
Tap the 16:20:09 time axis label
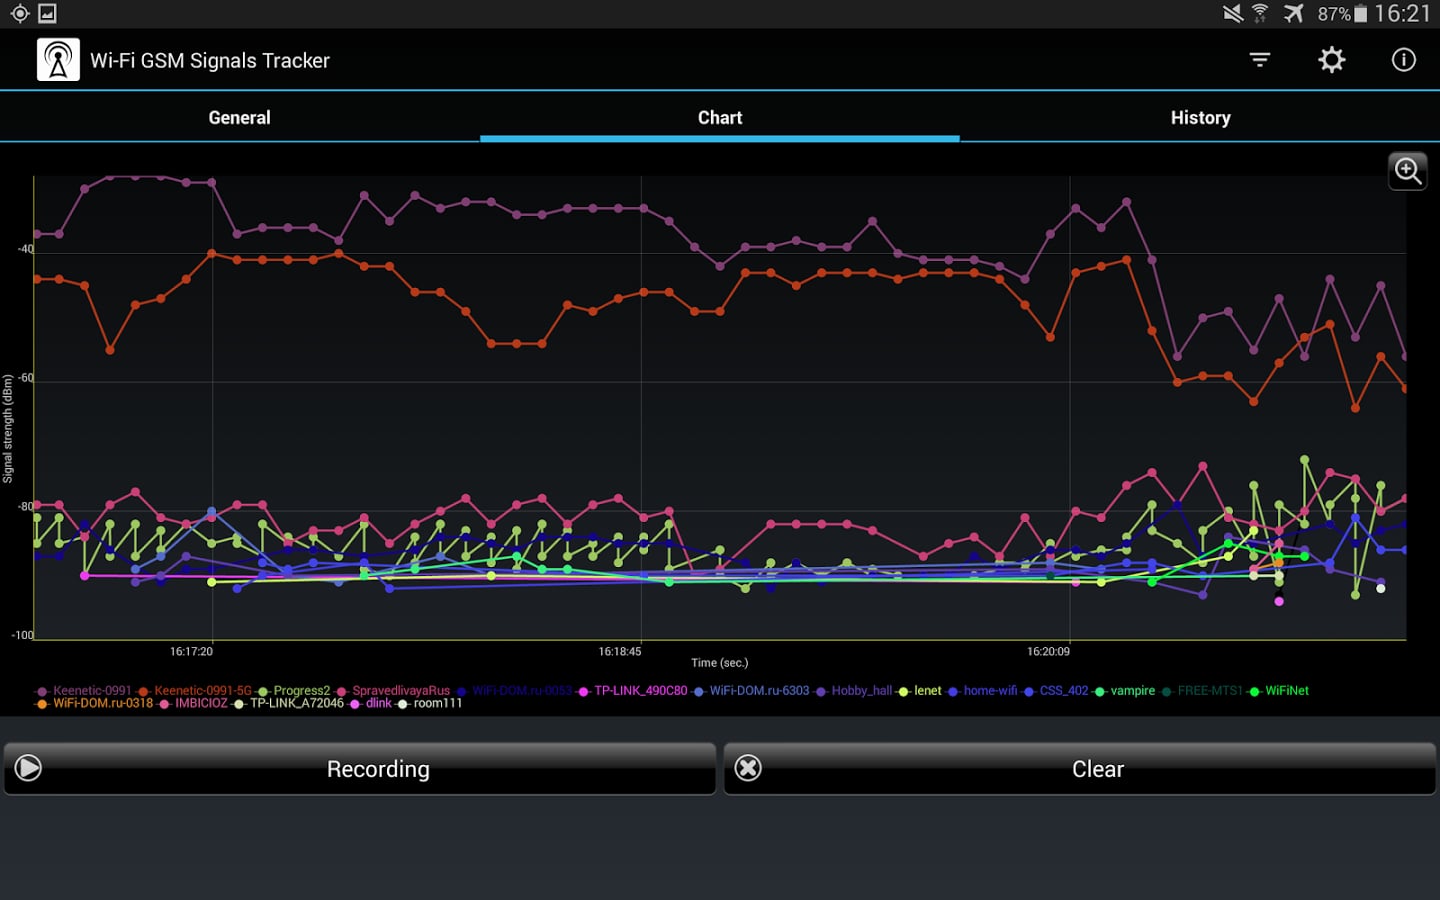click(x=1048, y=651)
